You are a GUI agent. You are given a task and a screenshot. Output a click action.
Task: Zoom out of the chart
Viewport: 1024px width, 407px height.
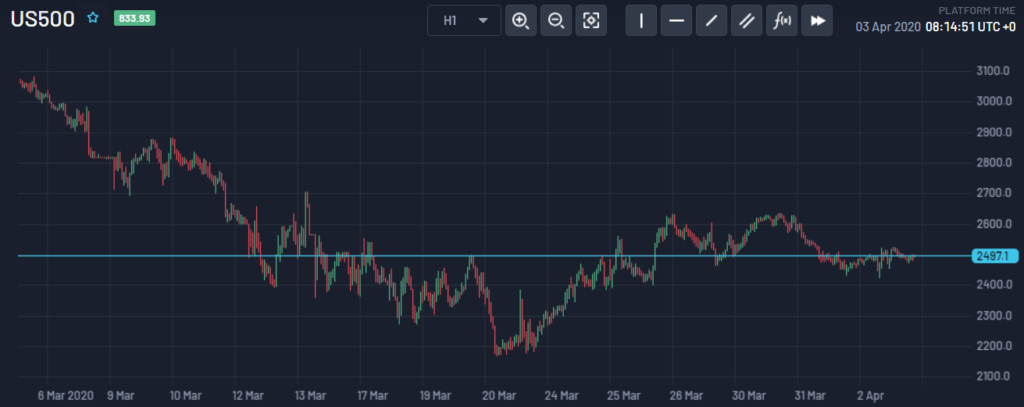(556, 20)
